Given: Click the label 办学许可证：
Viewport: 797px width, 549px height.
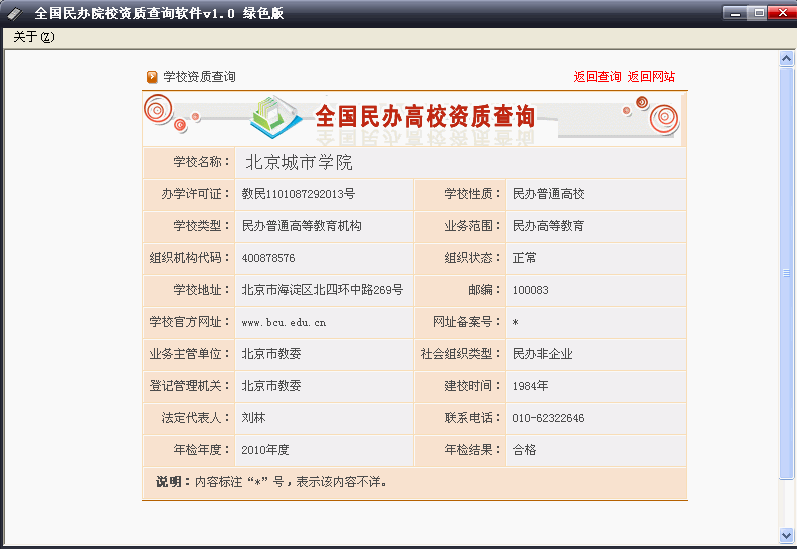Looking at the screenshot, I should 196,194.
